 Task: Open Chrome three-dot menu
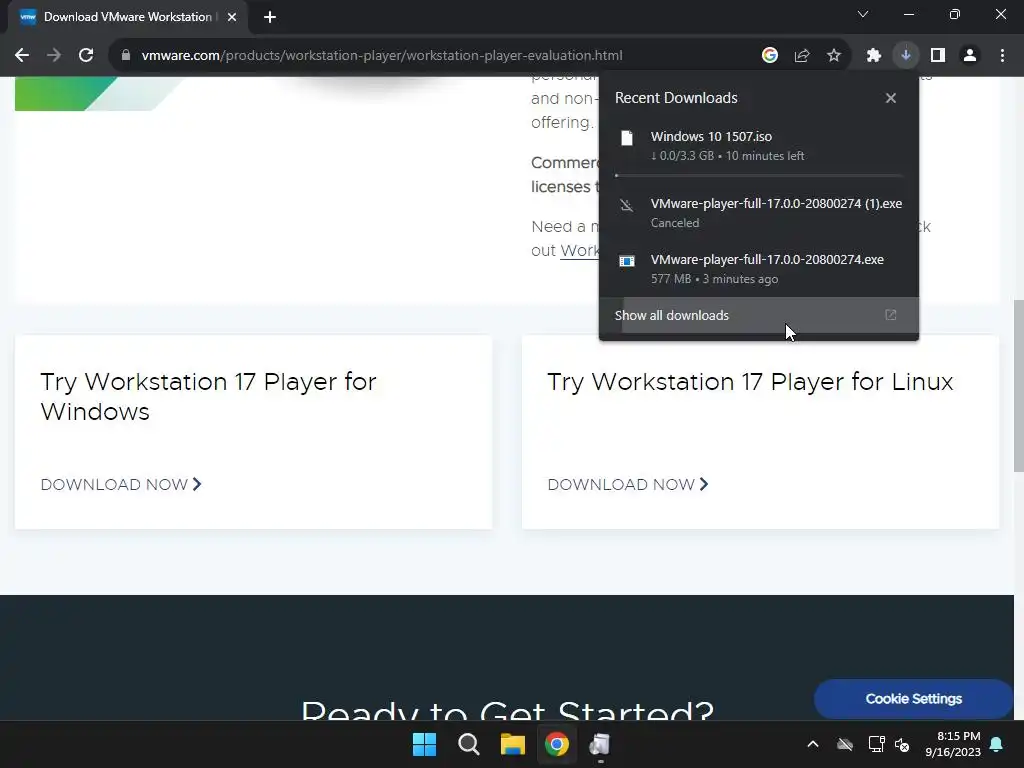[1002, 56]
